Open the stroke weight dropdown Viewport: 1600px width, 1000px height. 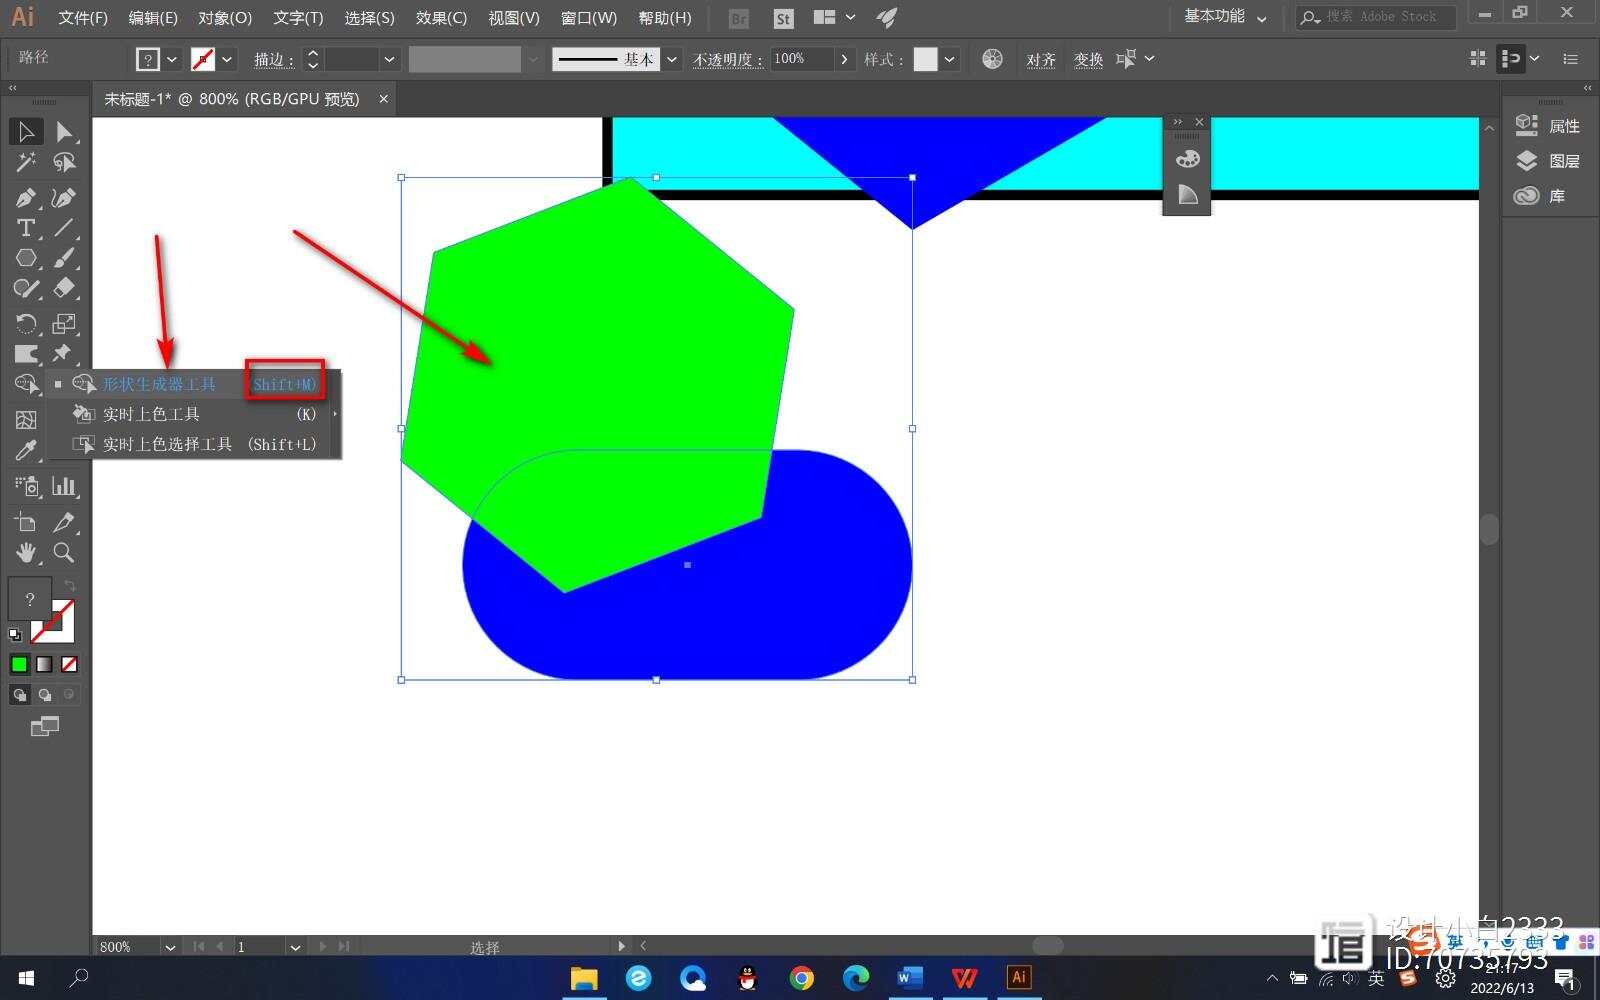389,59
